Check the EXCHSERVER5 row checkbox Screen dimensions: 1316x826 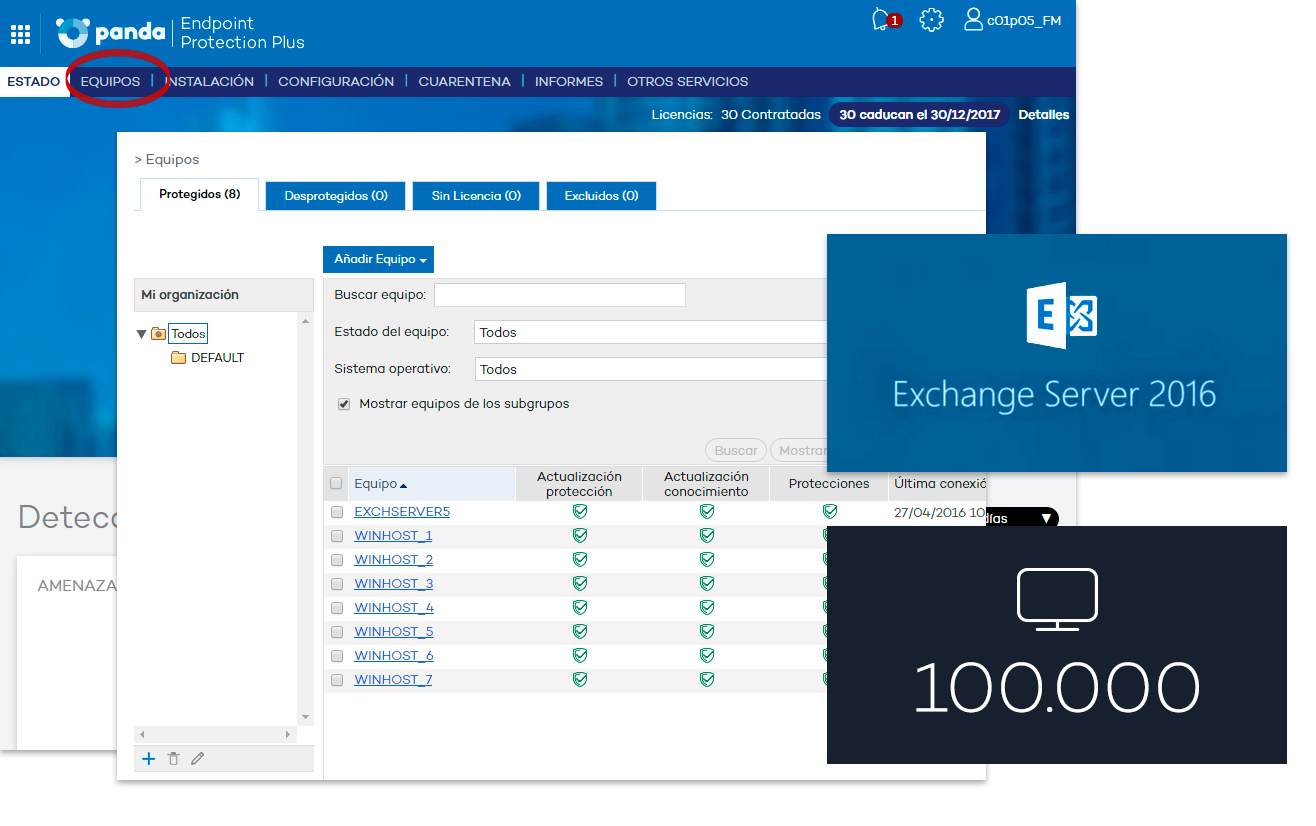[336, 512]
